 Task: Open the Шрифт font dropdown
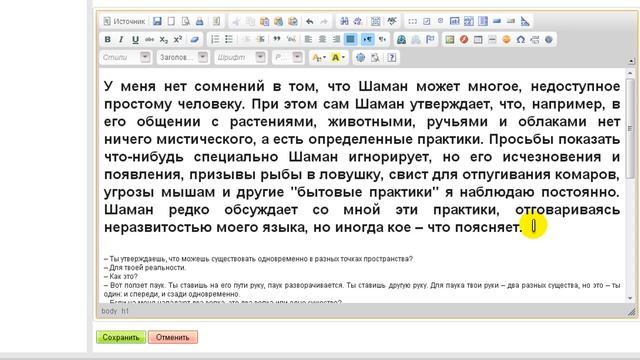pos(241,58)
